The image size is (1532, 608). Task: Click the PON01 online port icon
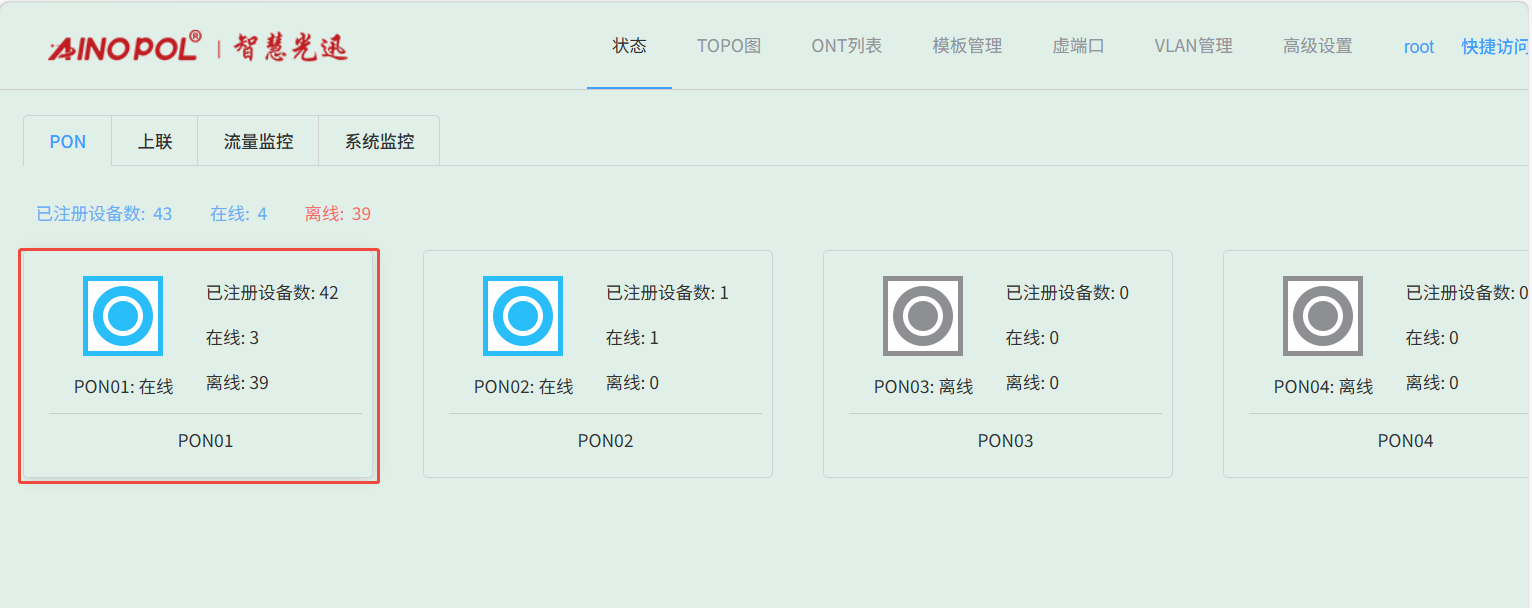click(x=123, y=316)
